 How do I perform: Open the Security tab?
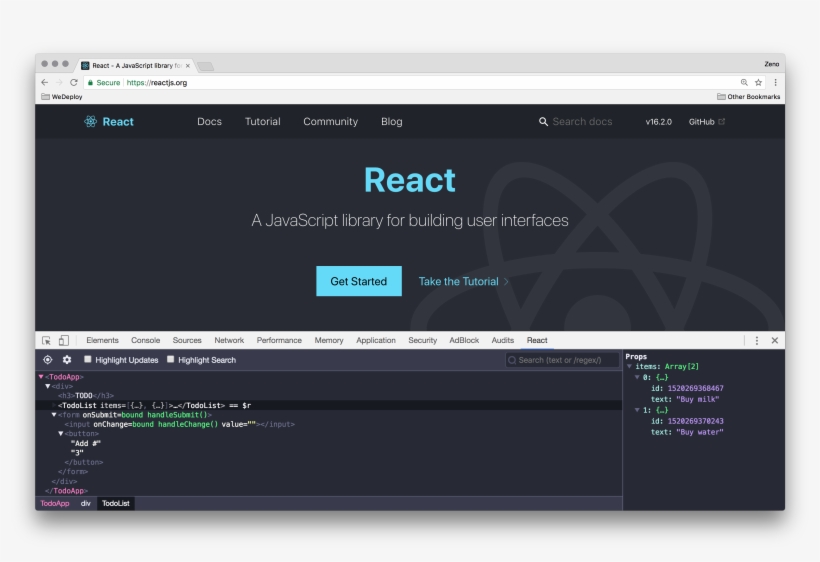pos(423,340)
